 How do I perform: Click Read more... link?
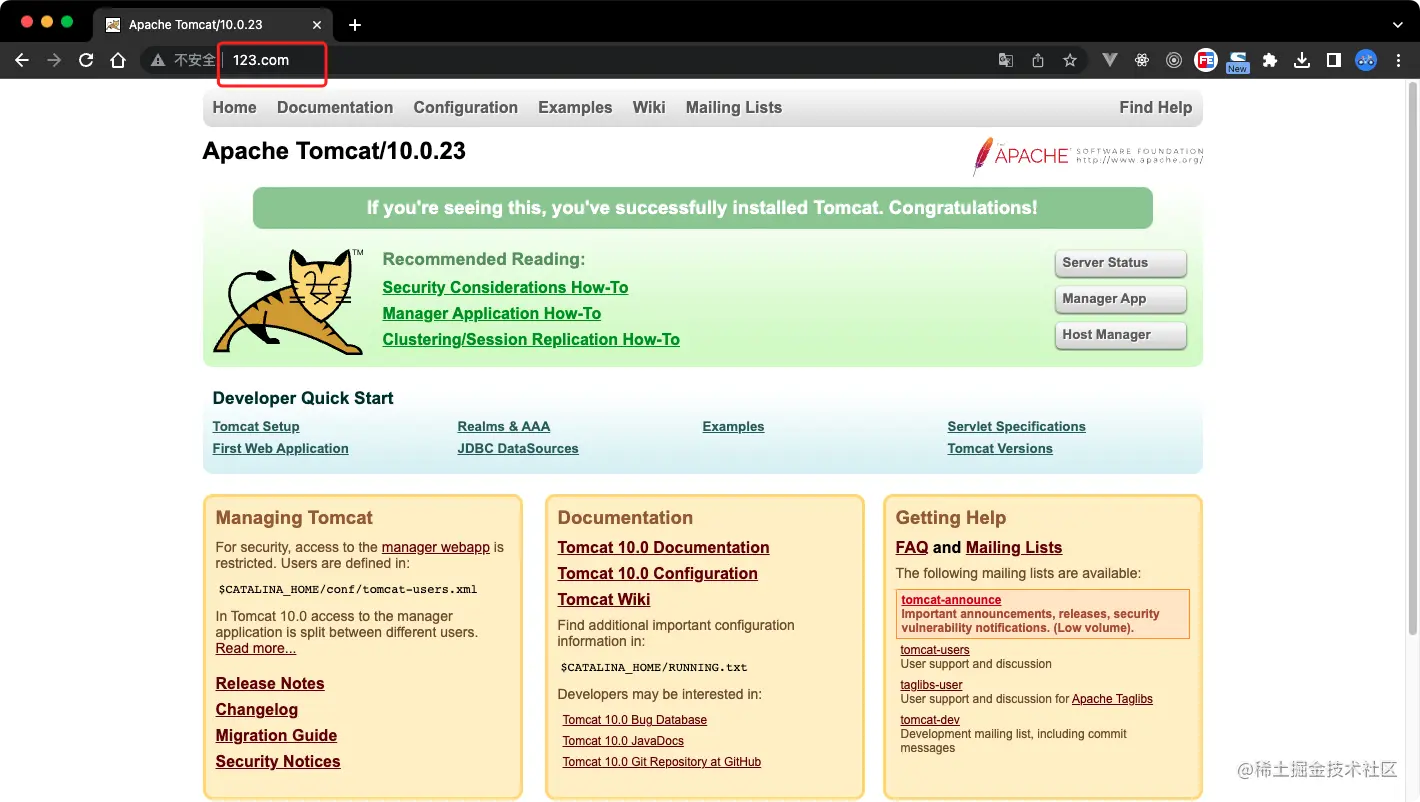coord(256,648)
